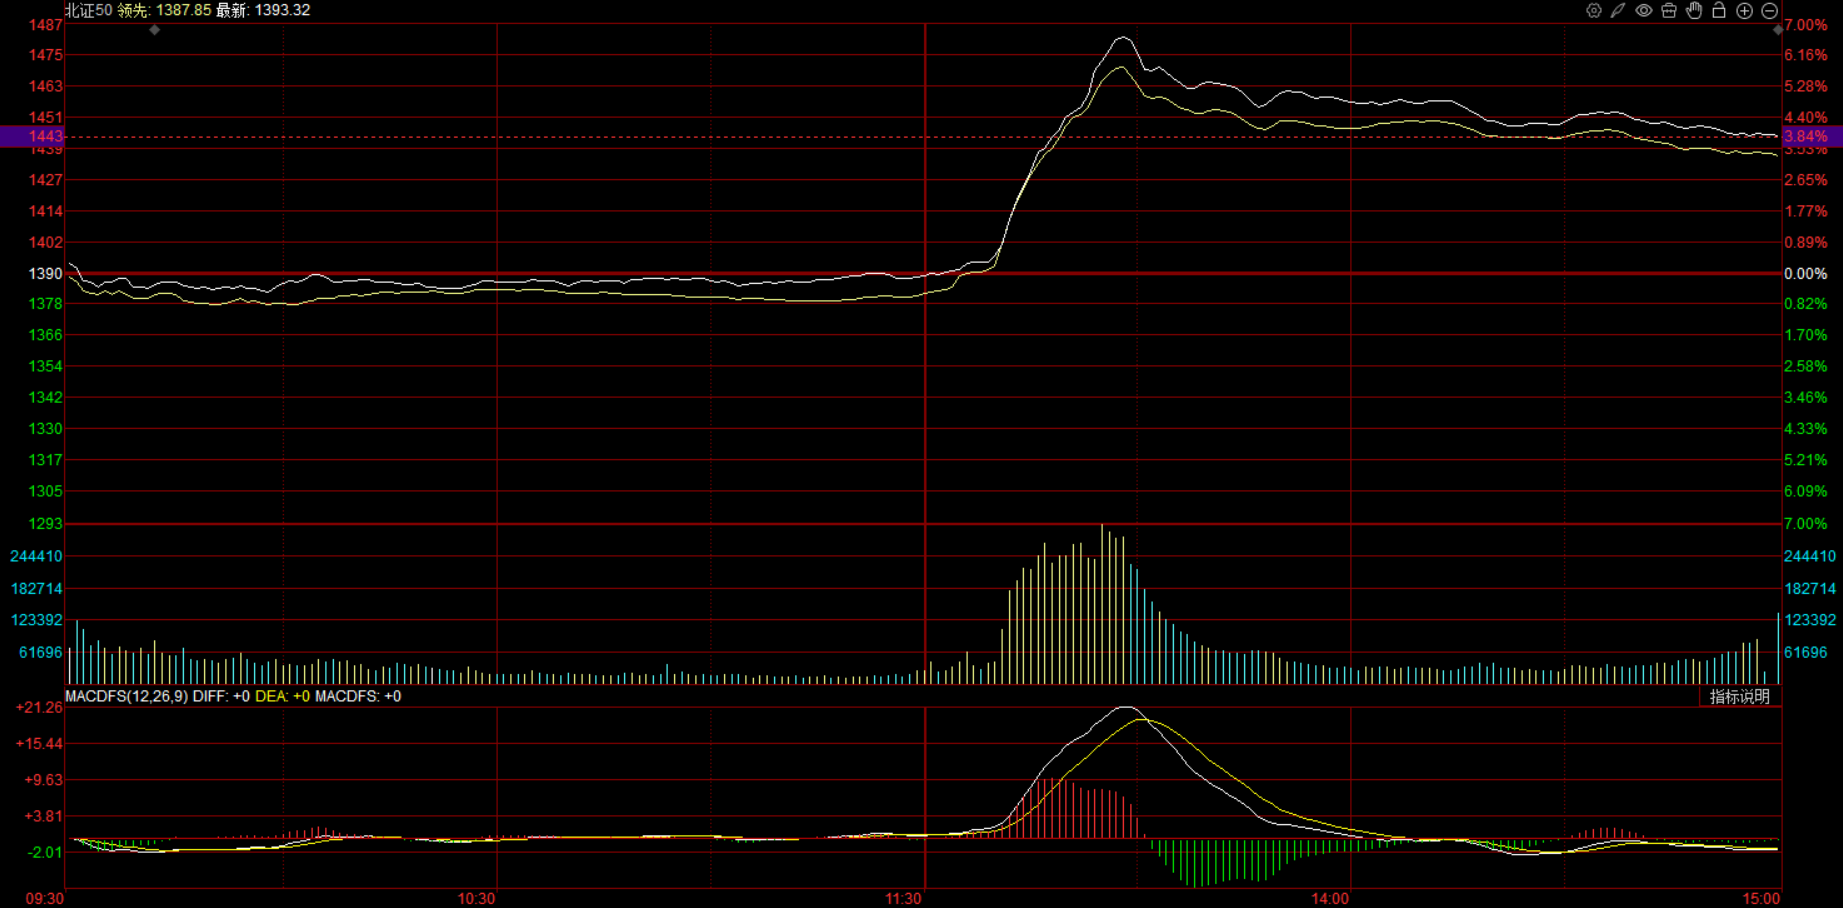Click the 指标说明 button
The image size is (1843, 908).
pos(1739,697)
